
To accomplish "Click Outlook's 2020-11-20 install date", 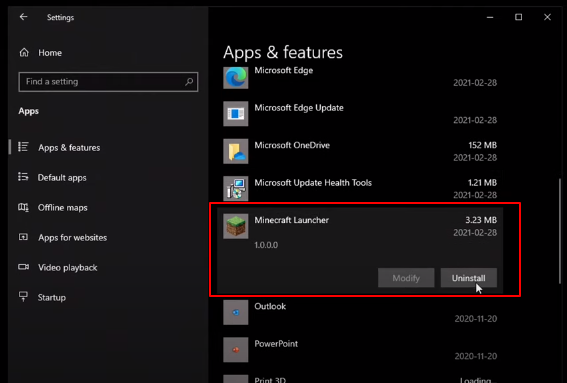I will click(x=476, y=319).
